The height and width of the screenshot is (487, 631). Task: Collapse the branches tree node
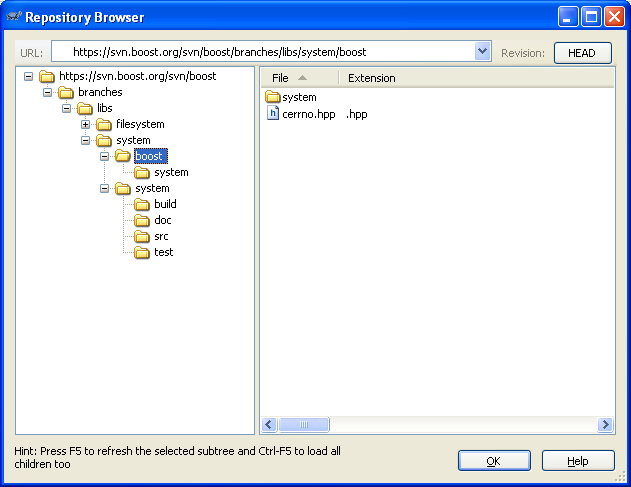(47, 93)
